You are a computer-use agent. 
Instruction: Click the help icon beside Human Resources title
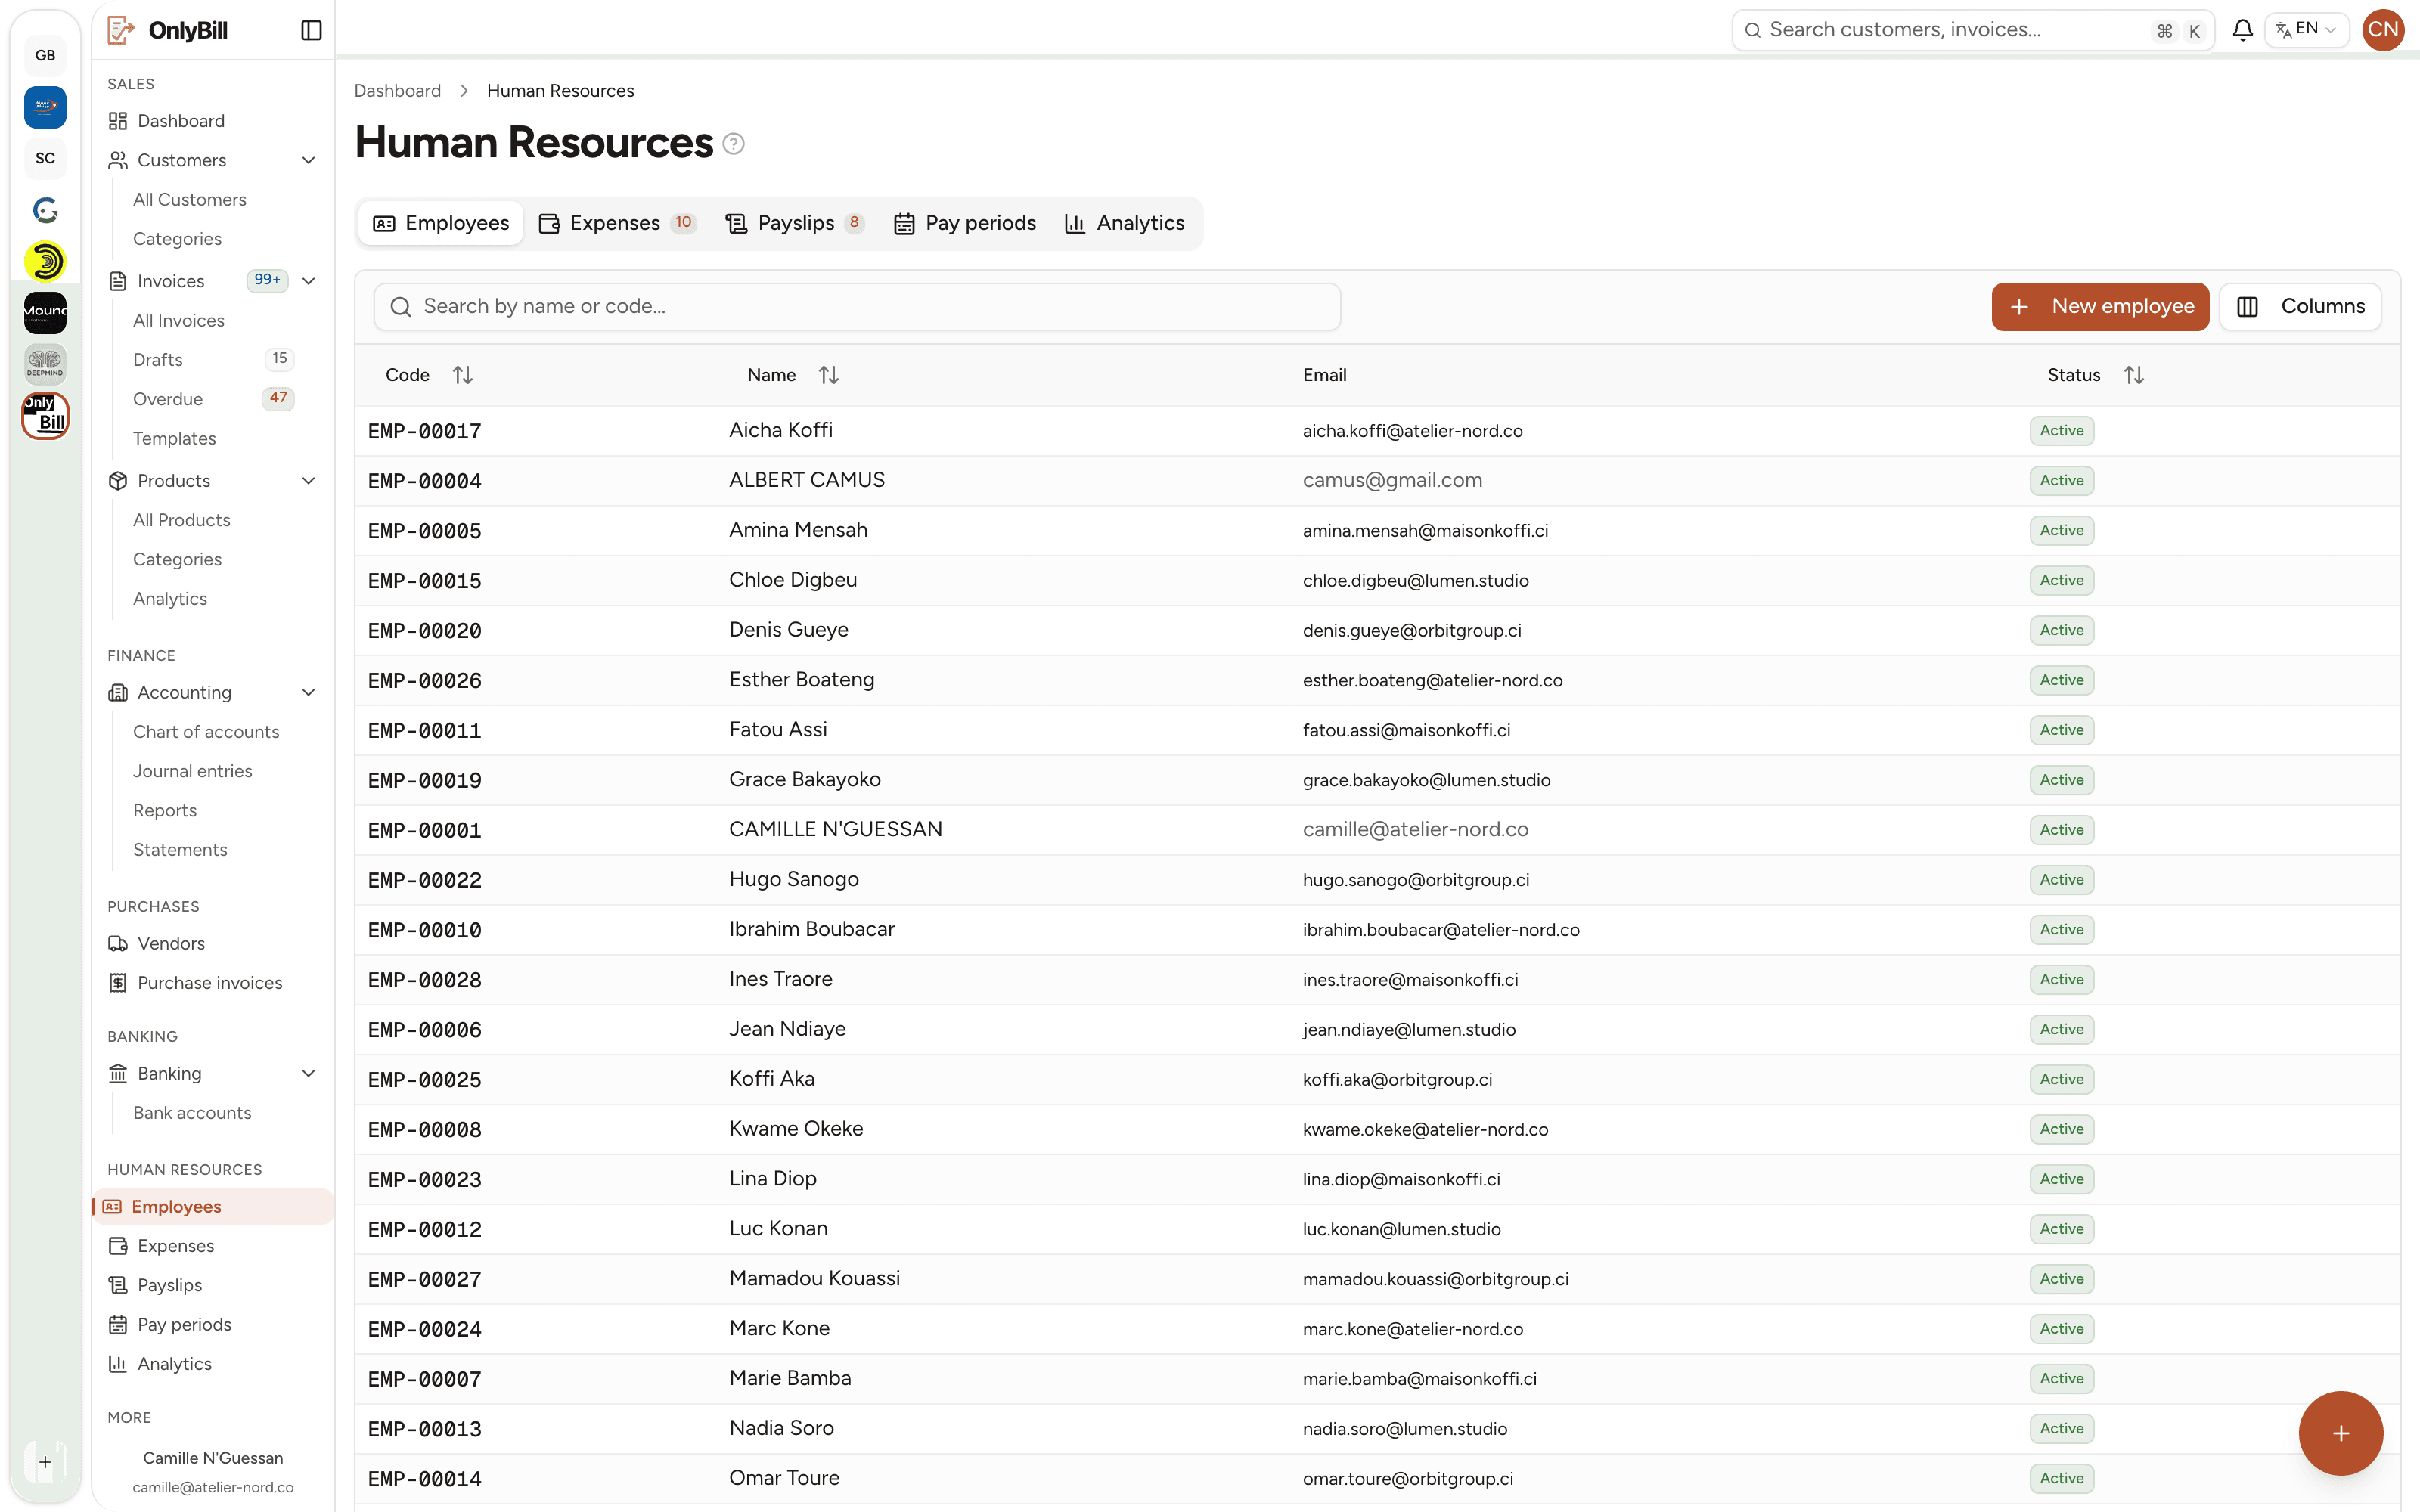pos(733,144)
